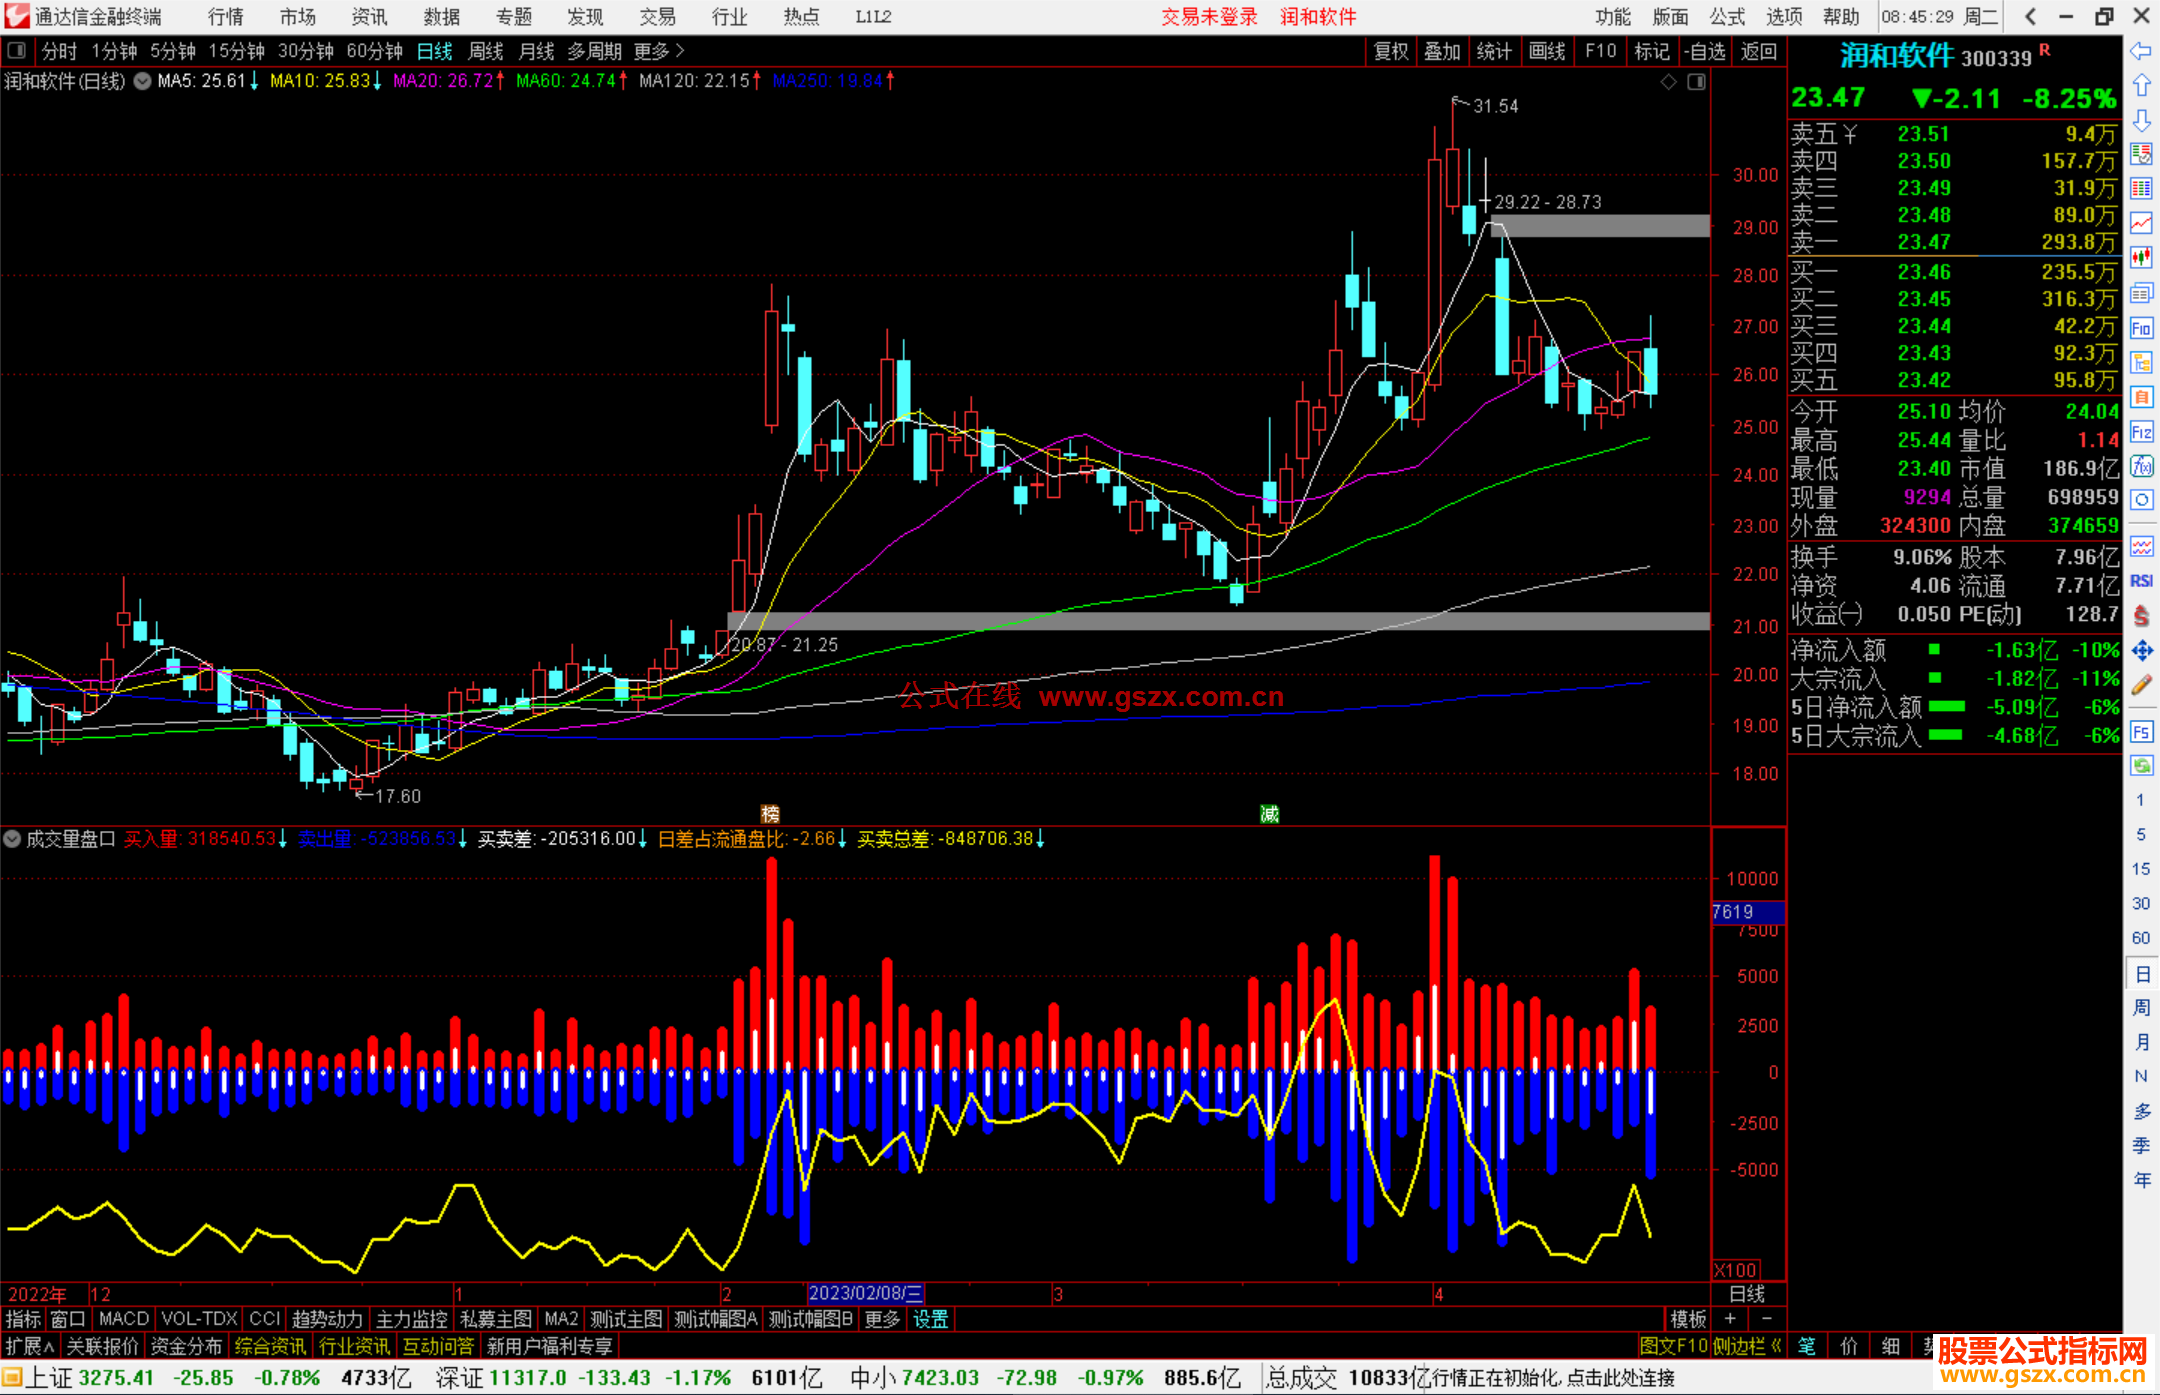The width and height of the screenshot is (2160, 1395).
Task: Click the + zoom in button
Action: point(1730,1319)
